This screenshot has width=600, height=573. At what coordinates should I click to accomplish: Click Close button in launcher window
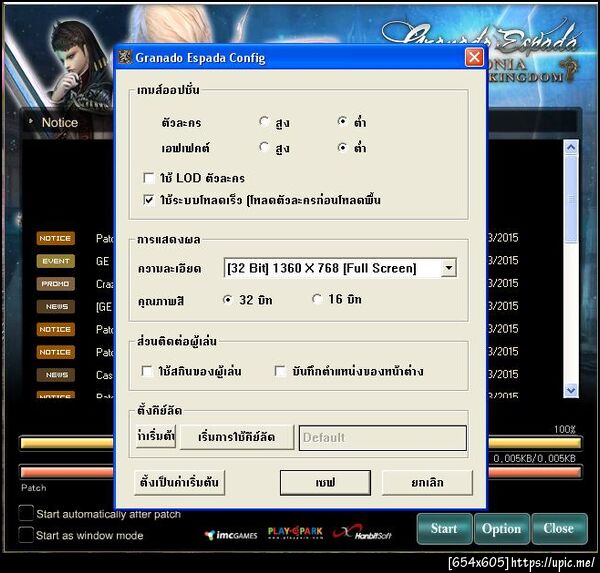click(x=559, y=529)
